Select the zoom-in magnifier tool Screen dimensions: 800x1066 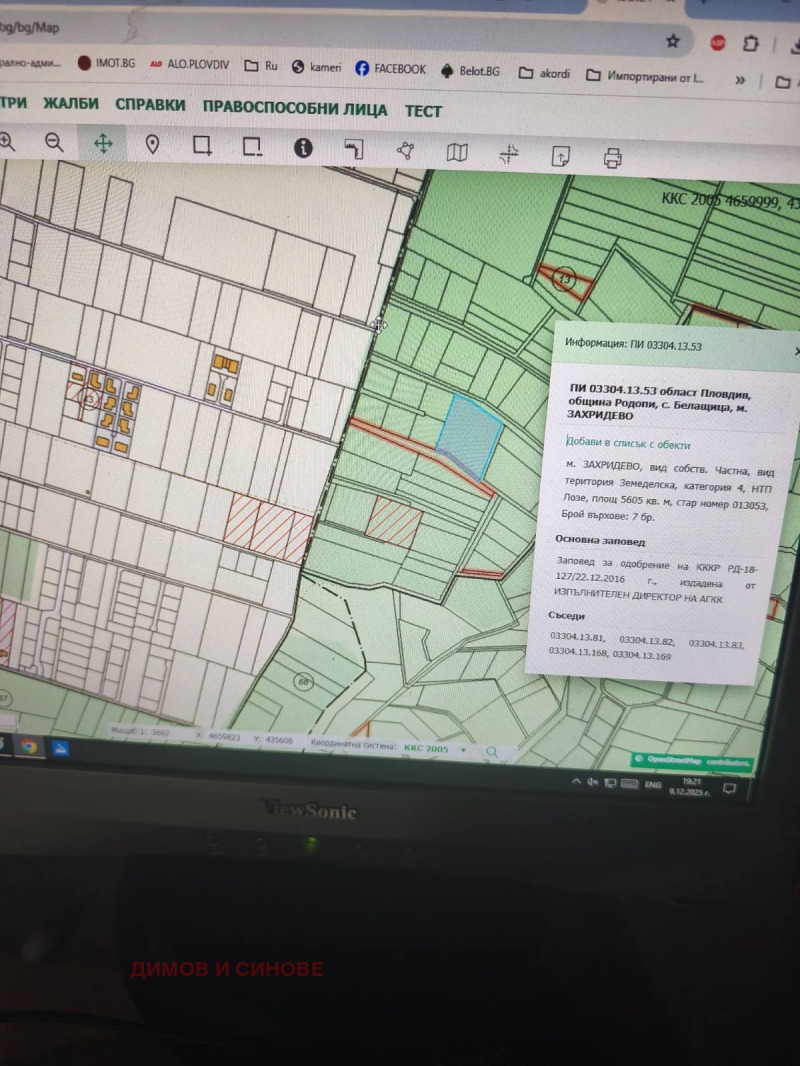pyautogui.click(x=8, y=143)
